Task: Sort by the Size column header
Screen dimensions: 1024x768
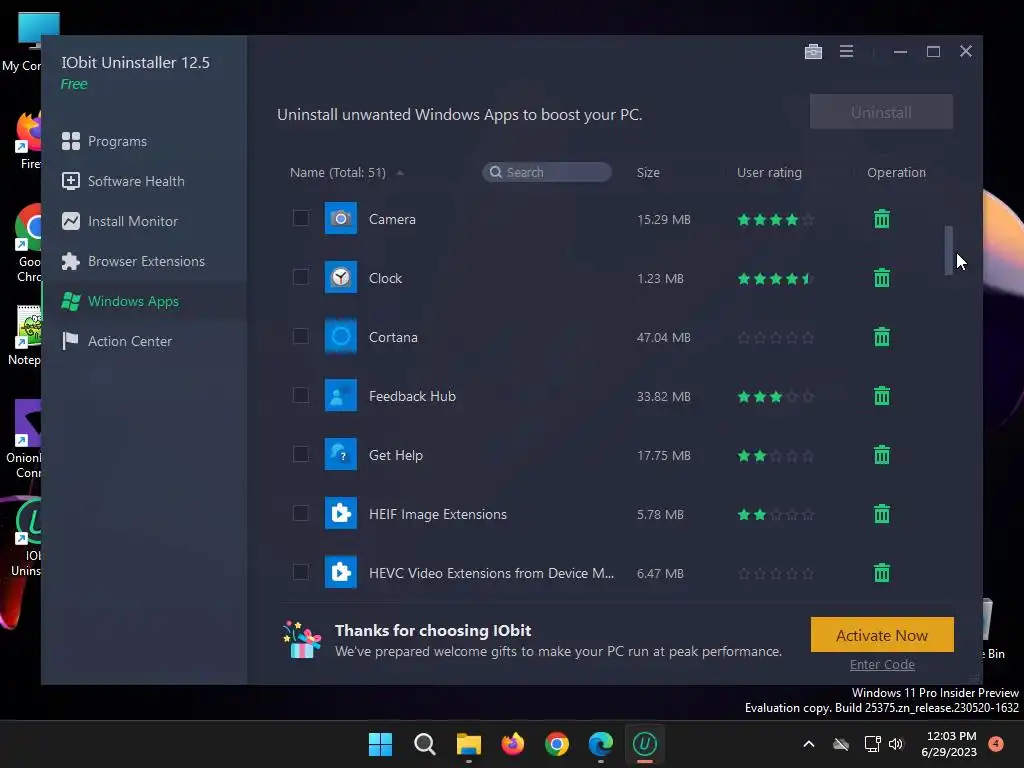Action: (648, 172)
